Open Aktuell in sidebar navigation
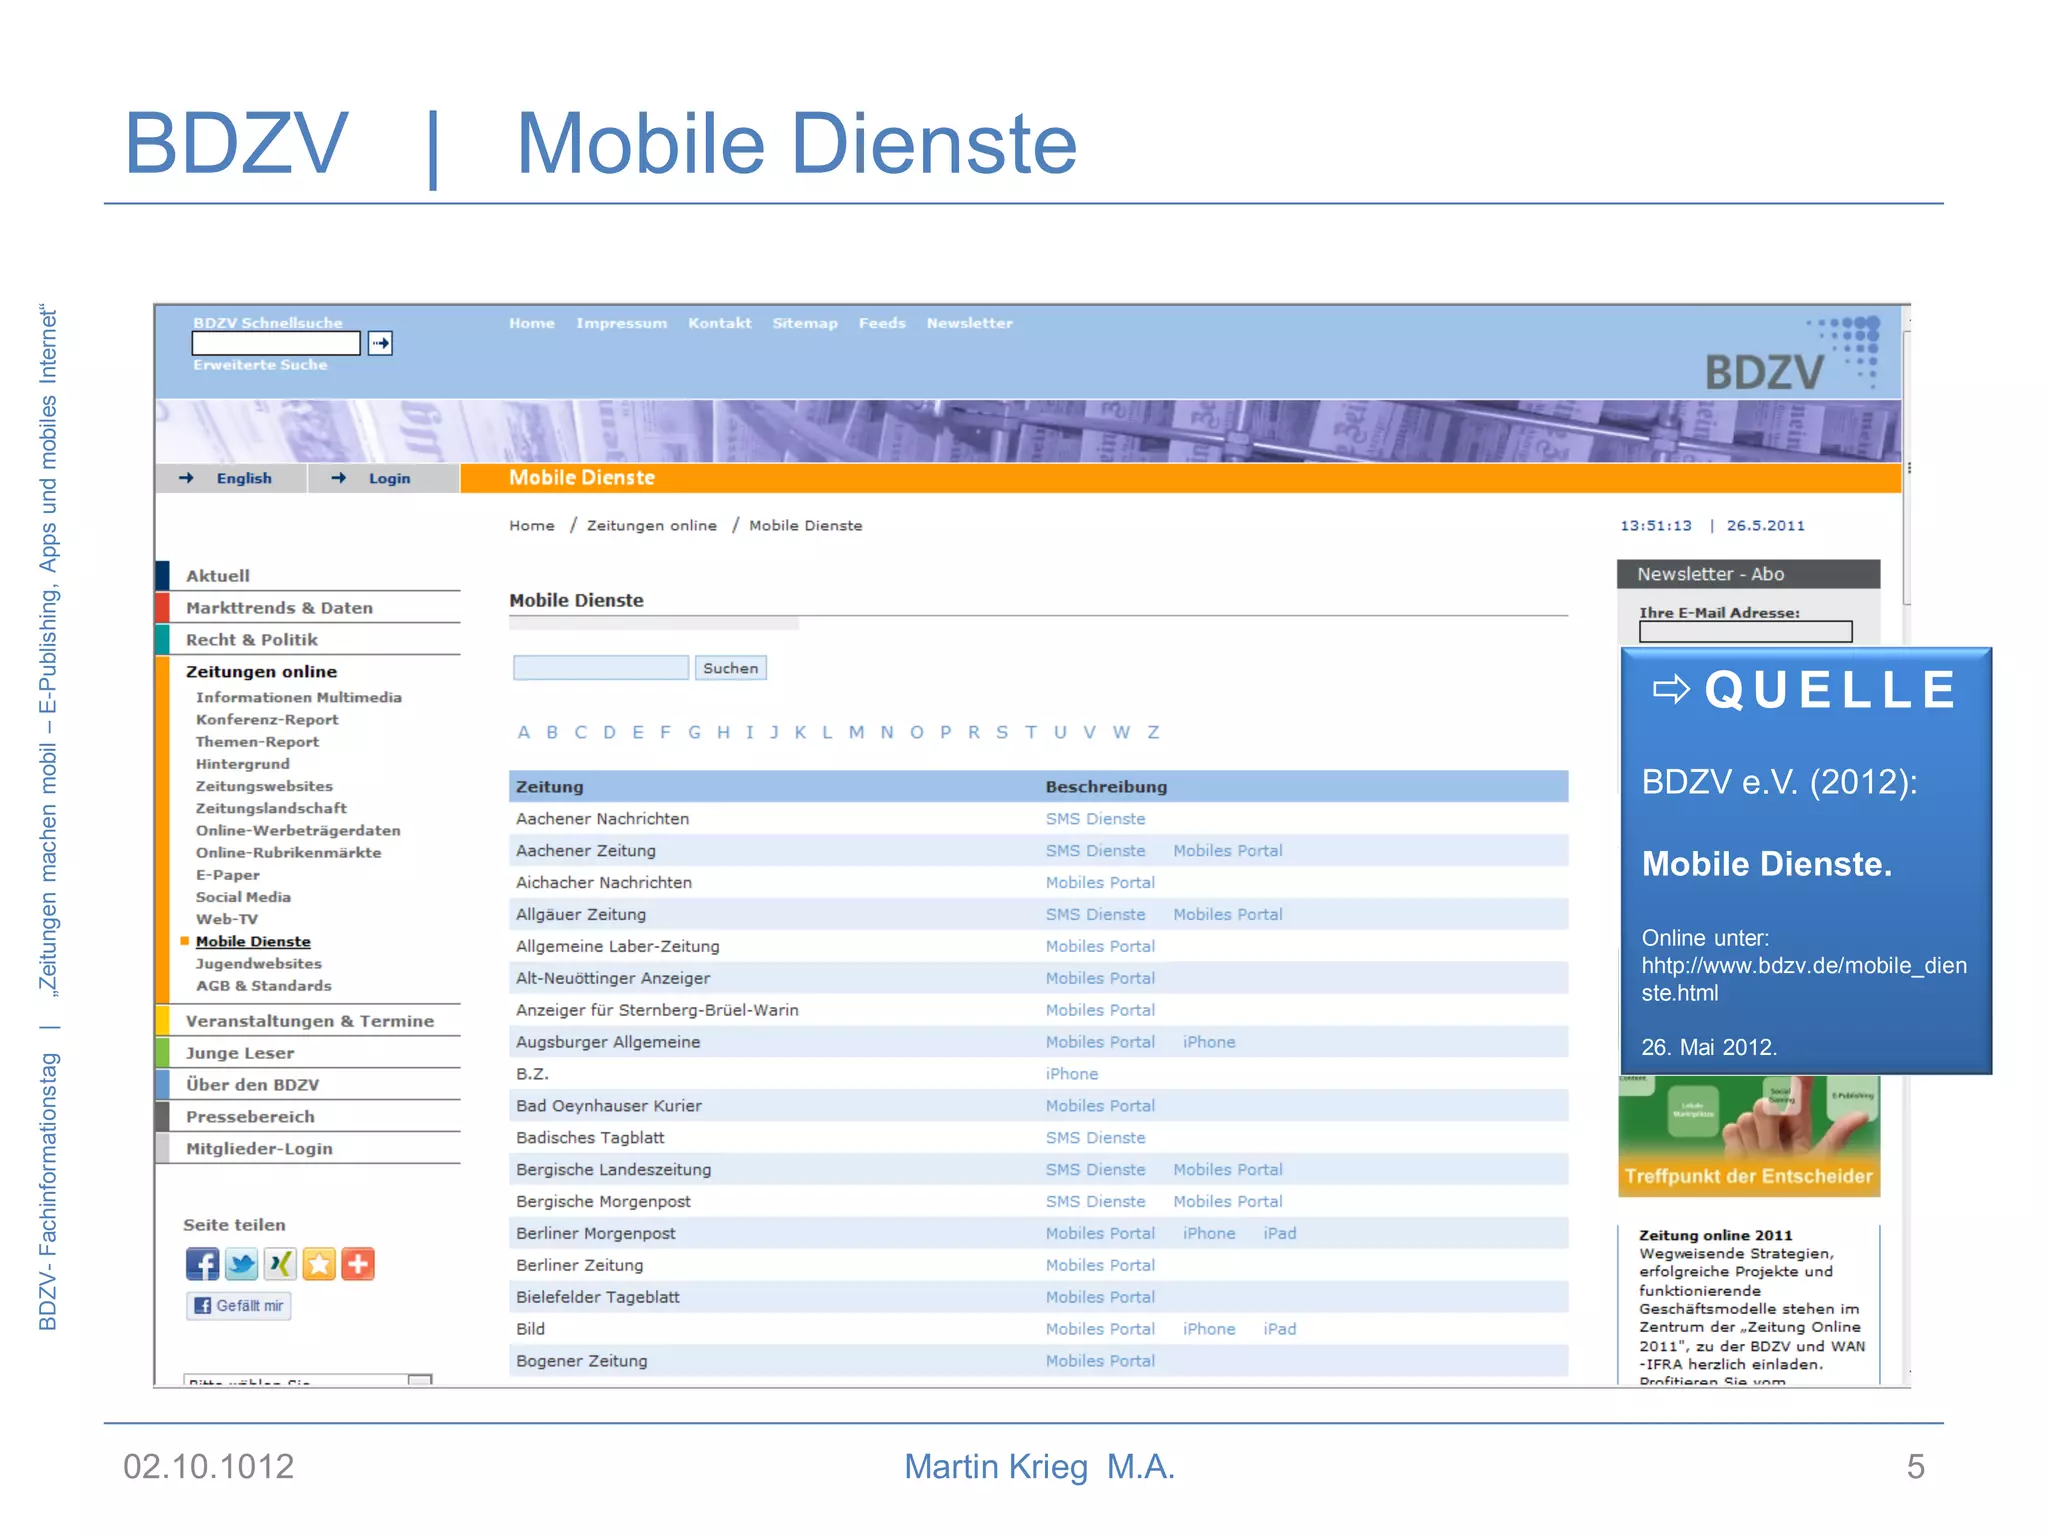The image size is (2048, 1536). coord(218,576)
